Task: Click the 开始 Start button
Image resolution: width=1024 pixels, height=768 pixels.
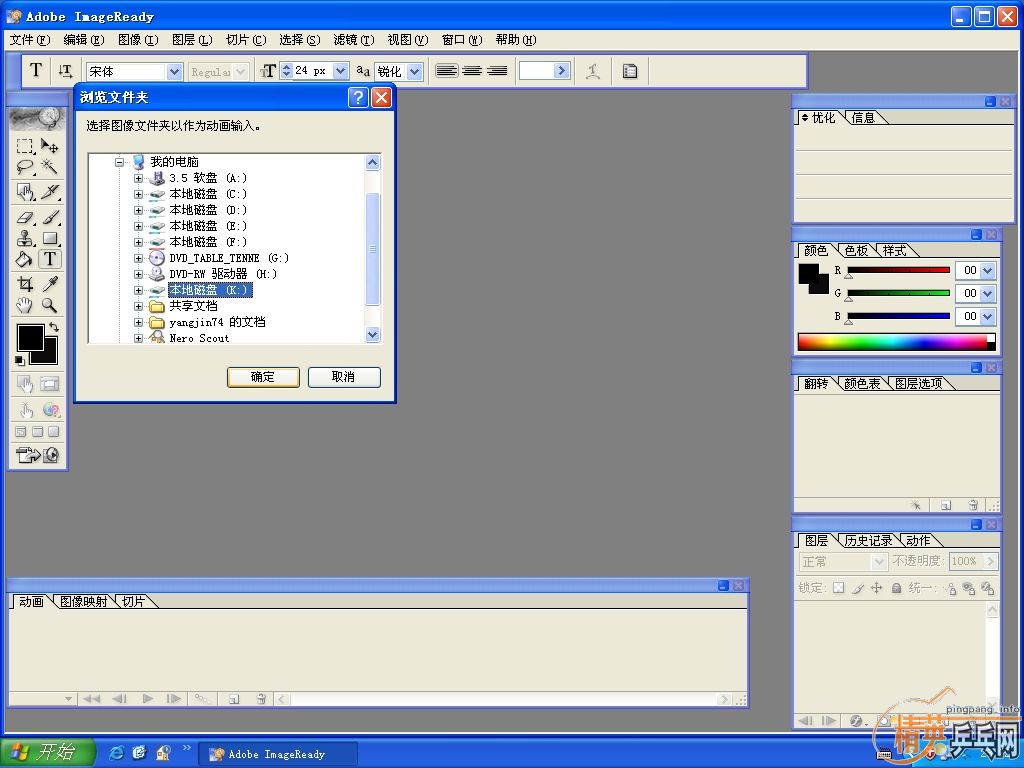Action: pos(47,752)
